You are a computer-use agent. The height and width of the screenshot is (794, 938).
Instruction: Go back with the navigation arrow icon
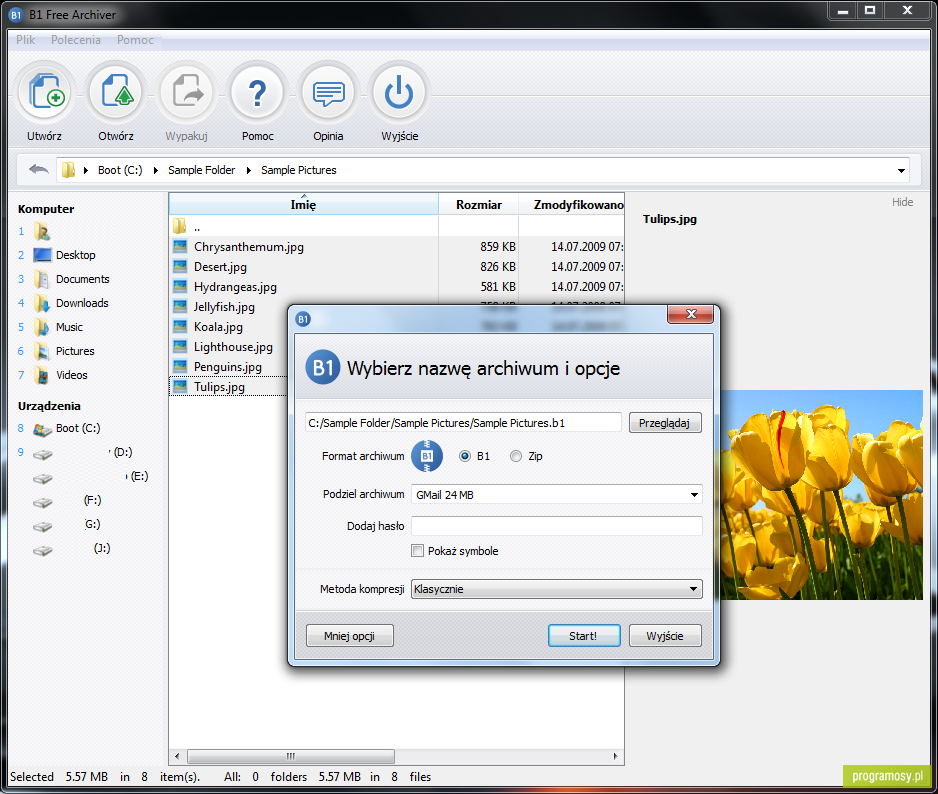pos(39,170)
